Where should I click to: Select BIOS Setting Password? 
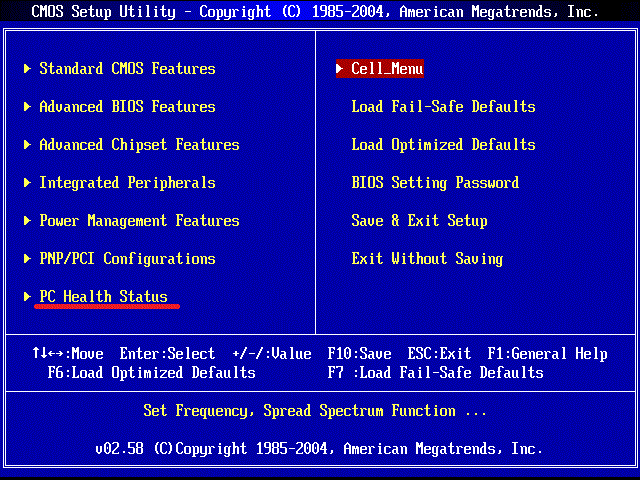(435, 182)
